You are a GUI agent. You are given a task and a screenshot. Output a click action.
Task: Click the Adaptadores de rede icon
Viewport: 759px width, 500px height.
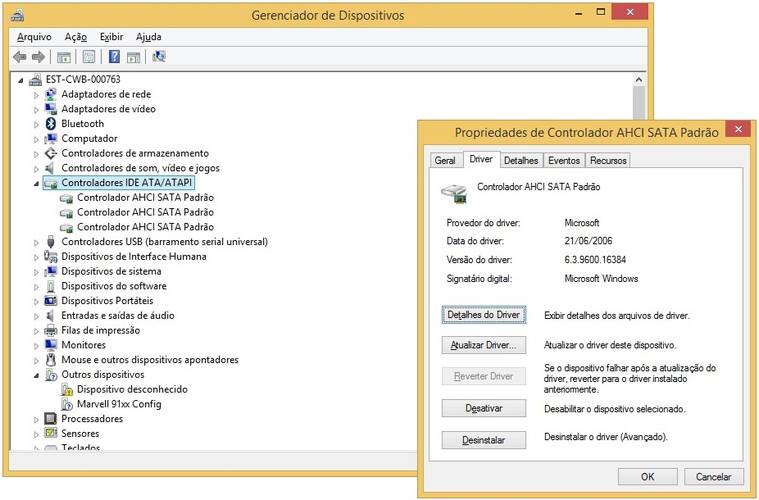(51, 94)
